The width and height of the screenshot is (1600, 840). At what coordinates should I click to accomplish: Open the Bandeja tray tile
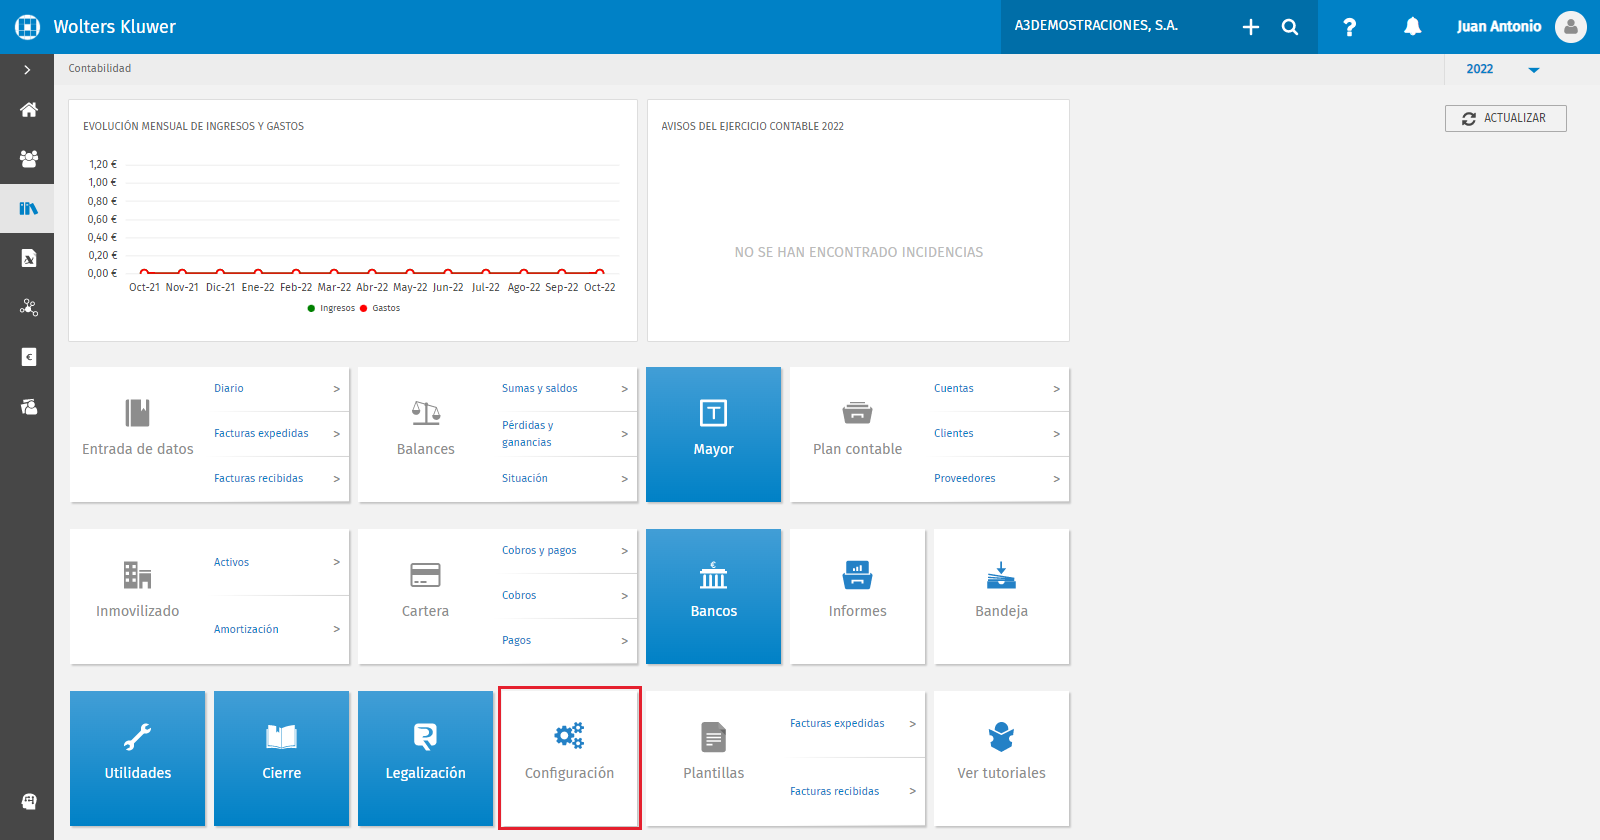point(1002,596)
